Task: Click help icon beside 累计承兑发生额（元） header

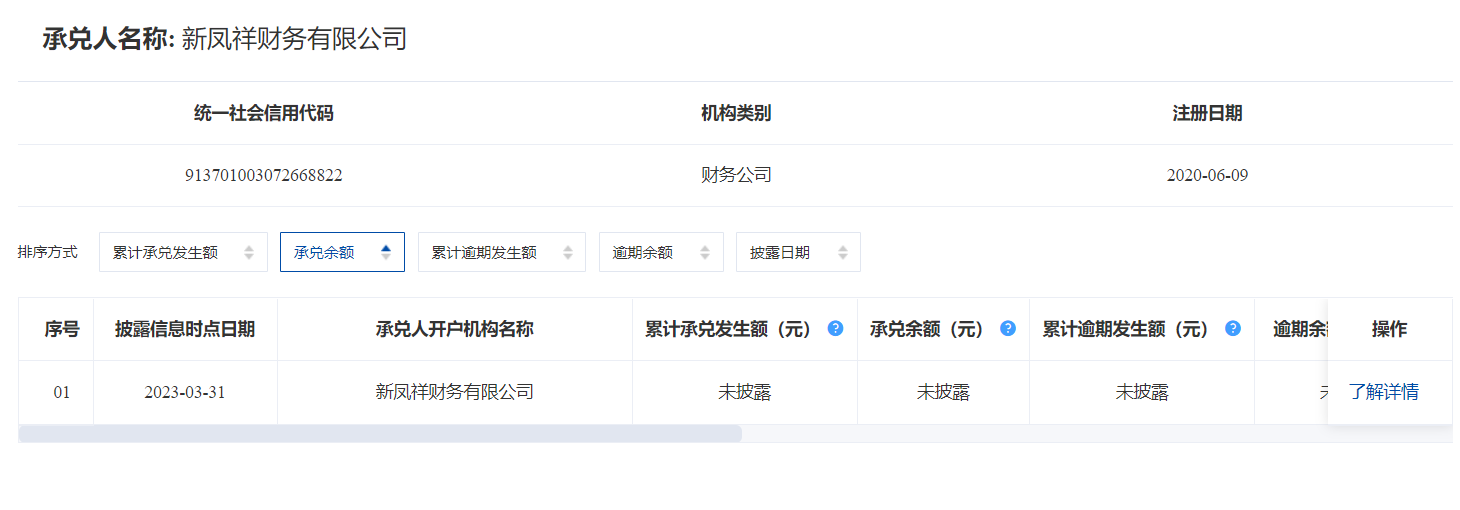Action: pyautogui.click(x=835, y=328)
